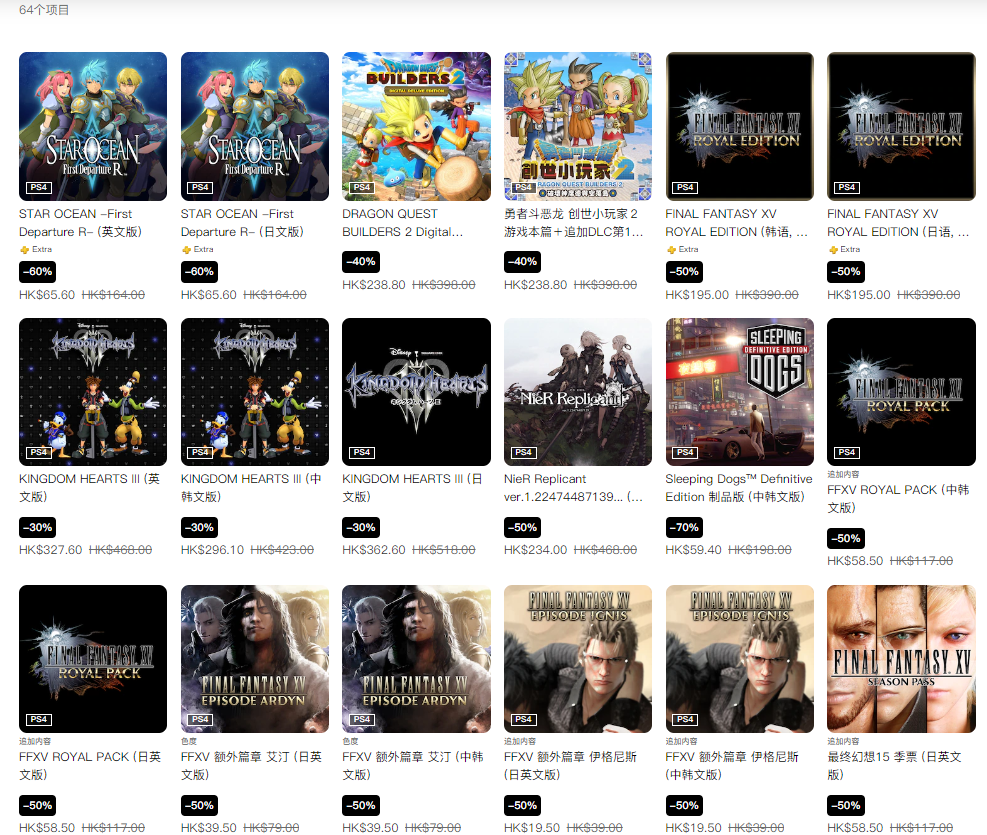Click the PS4 badge on the Sleeping Dogs cover

tap(685, 452)
